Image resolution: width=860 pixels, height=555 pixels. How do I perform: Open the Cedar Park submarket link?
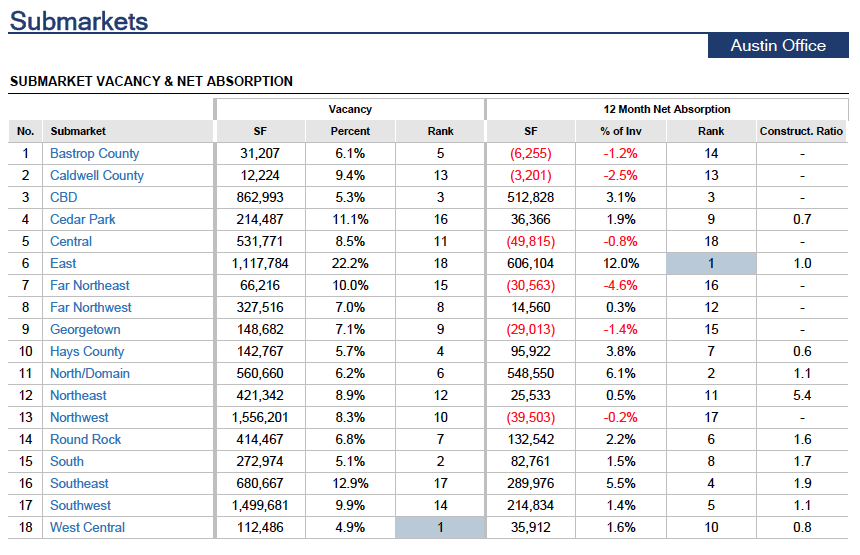point(82,219)
